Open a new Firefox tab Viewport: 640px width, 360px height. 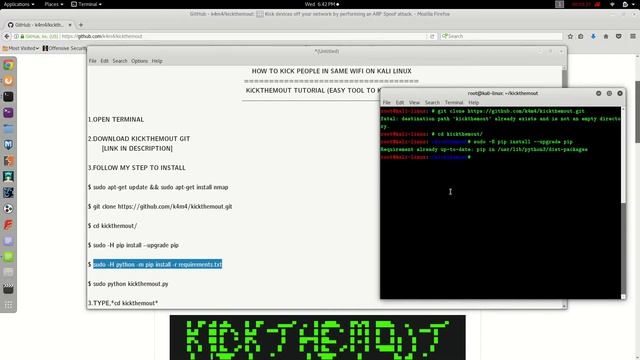(81, 25)
